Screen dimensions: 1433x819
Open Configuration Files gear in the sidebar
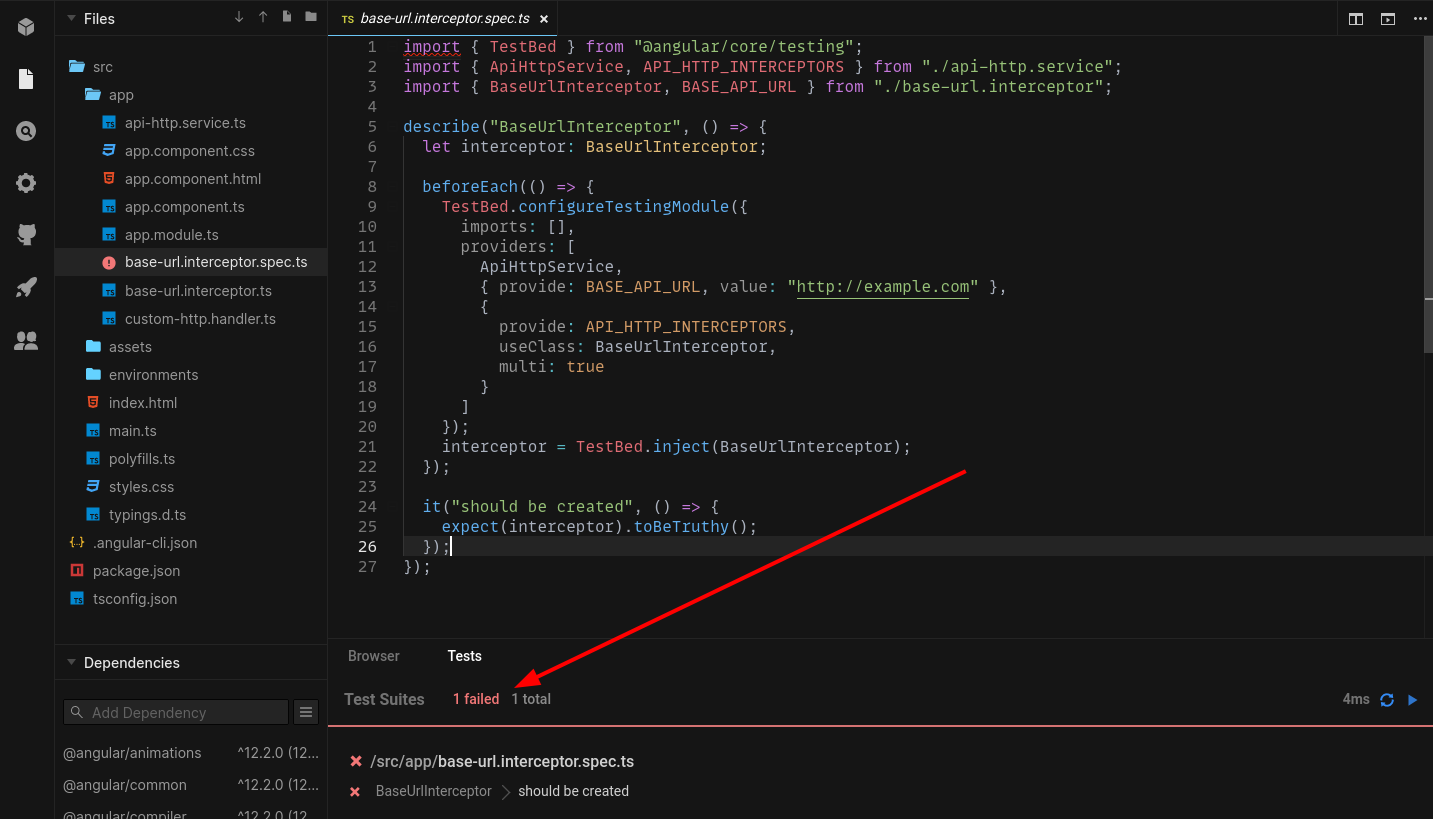tap(26, 183)
